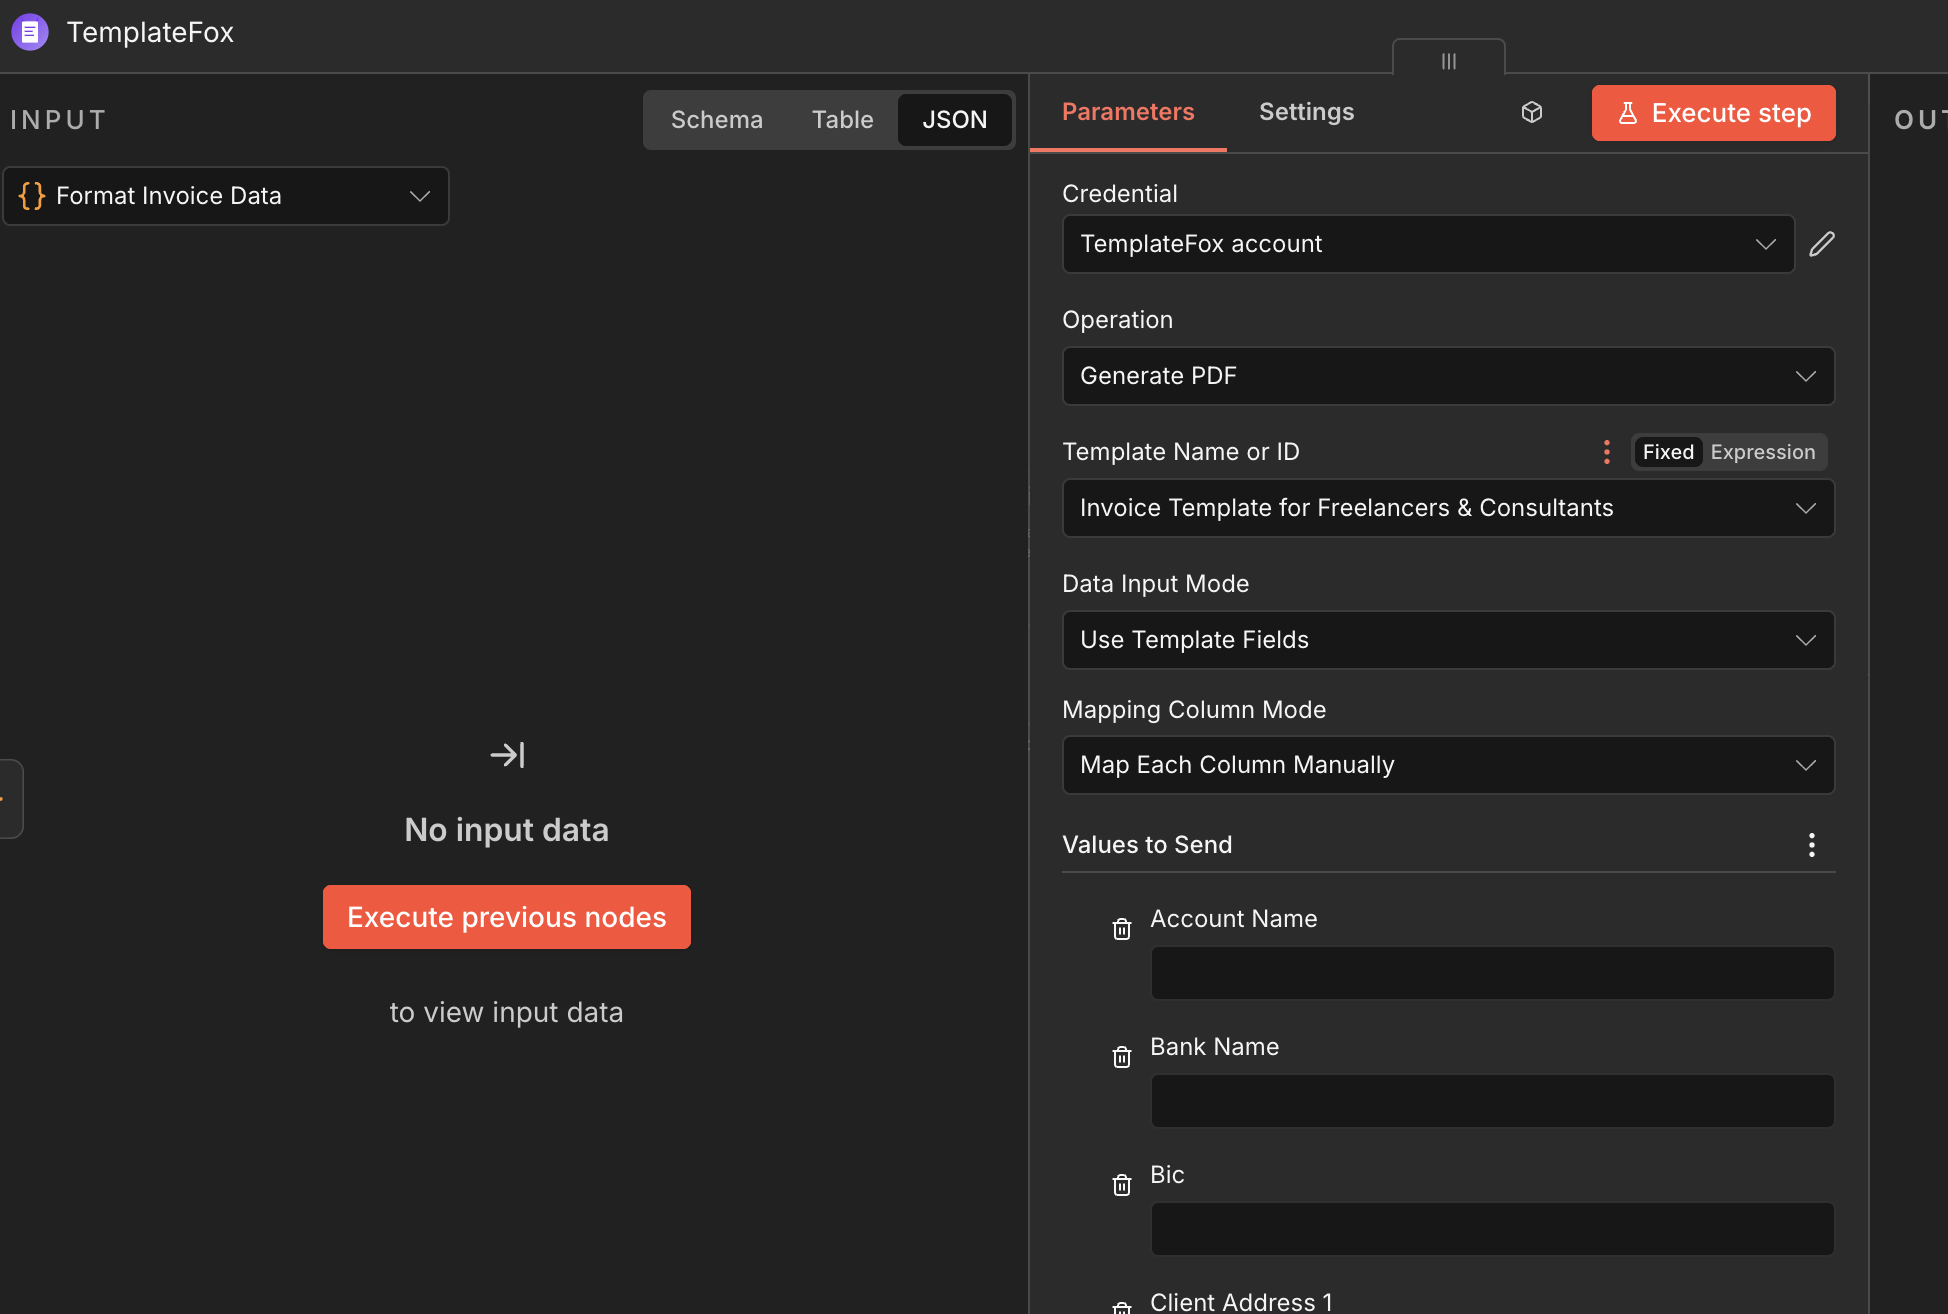Open the Invoice Template for Freelancers dropdown

point(1448,508)
